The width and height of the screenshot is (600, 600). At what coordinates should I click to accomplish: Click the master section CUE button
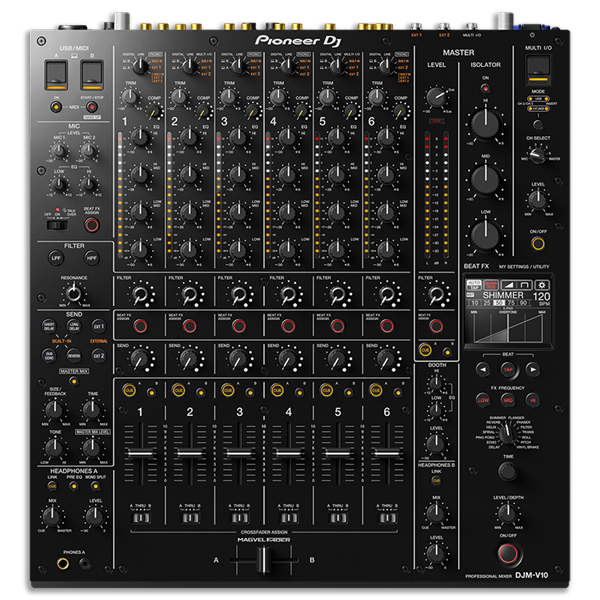pos(425,350)
